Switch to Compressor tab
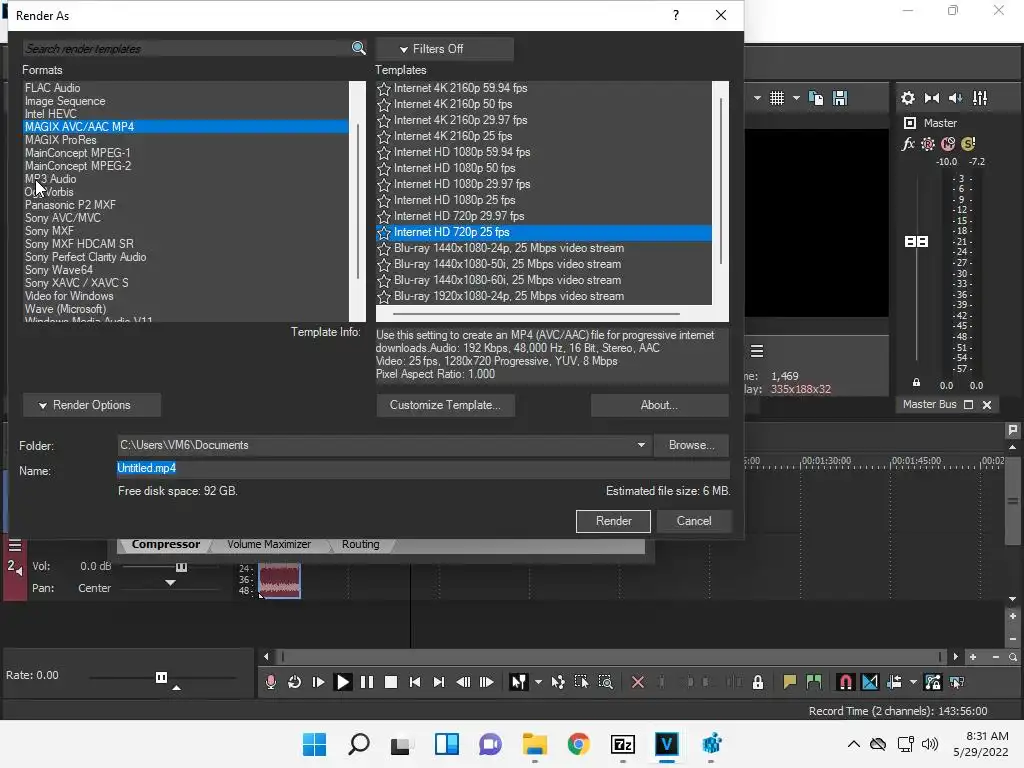Viewport: 1024px width, 768px height. 166,545
